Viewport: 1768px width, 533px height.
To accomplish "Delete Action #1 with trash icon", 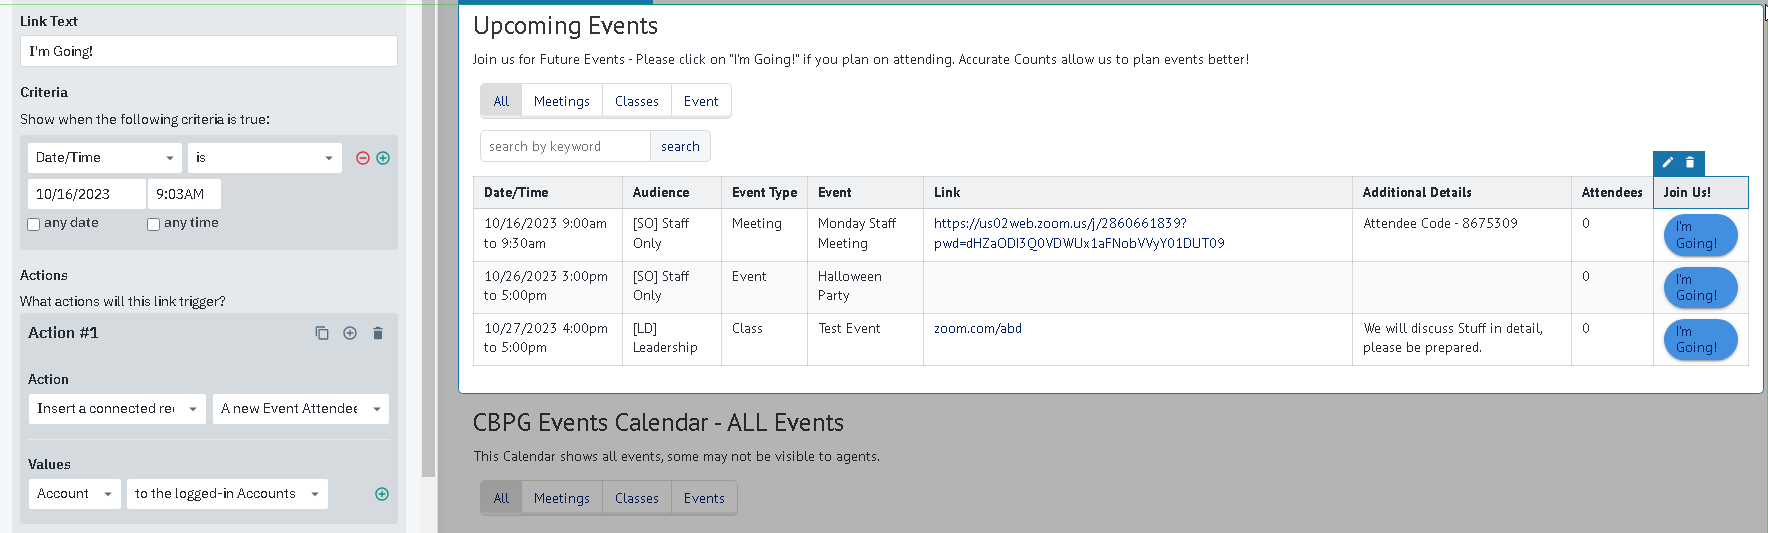I will tap(378, 333).
